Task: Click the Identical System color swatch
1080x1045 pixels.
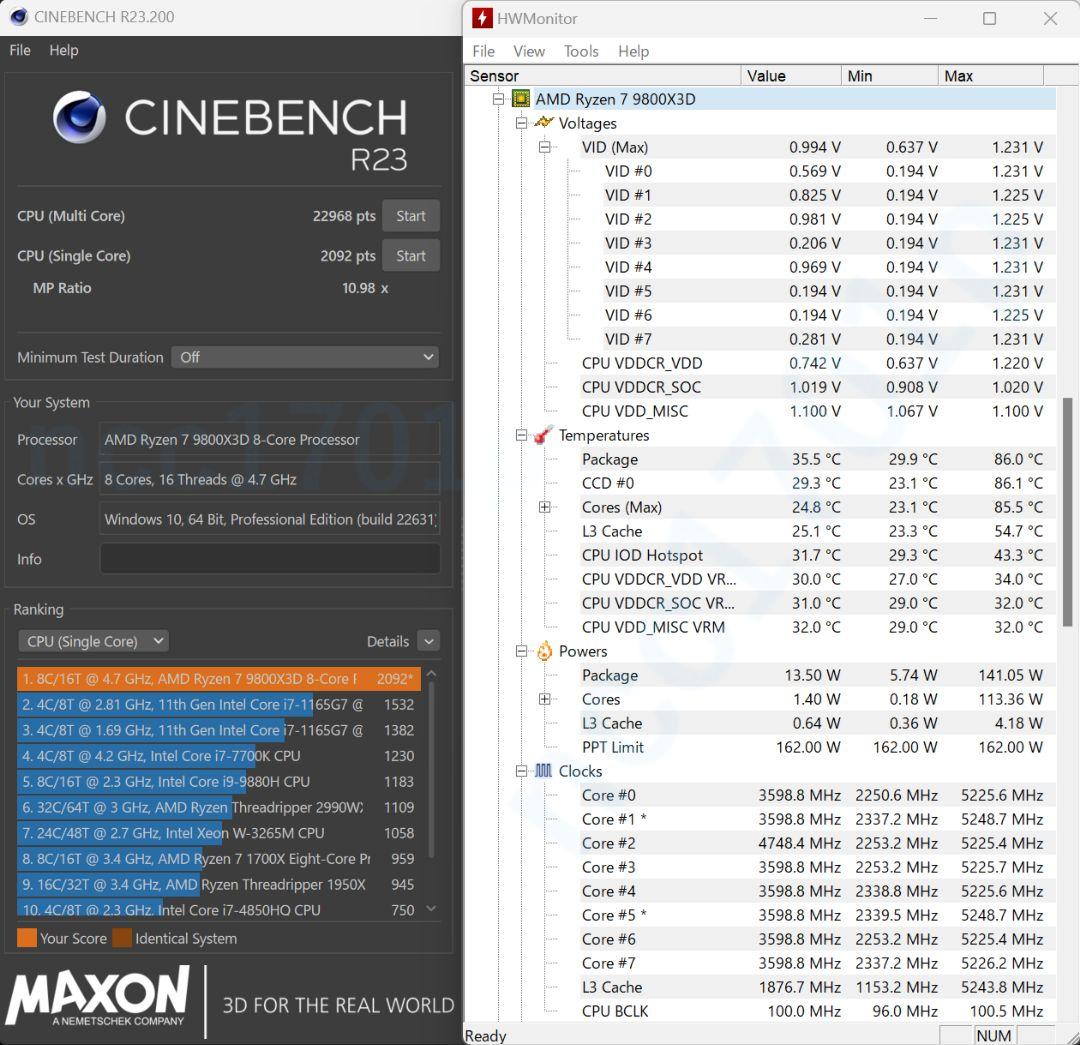Action: pos(122,938)
